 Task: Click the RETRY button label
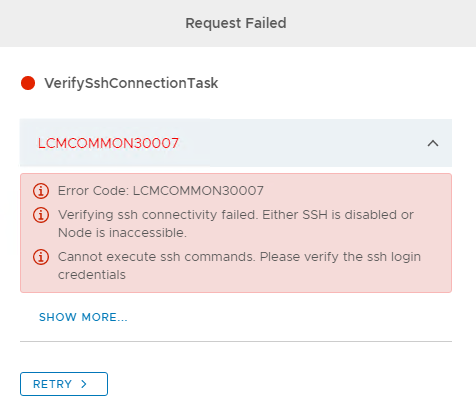point(53,384)
